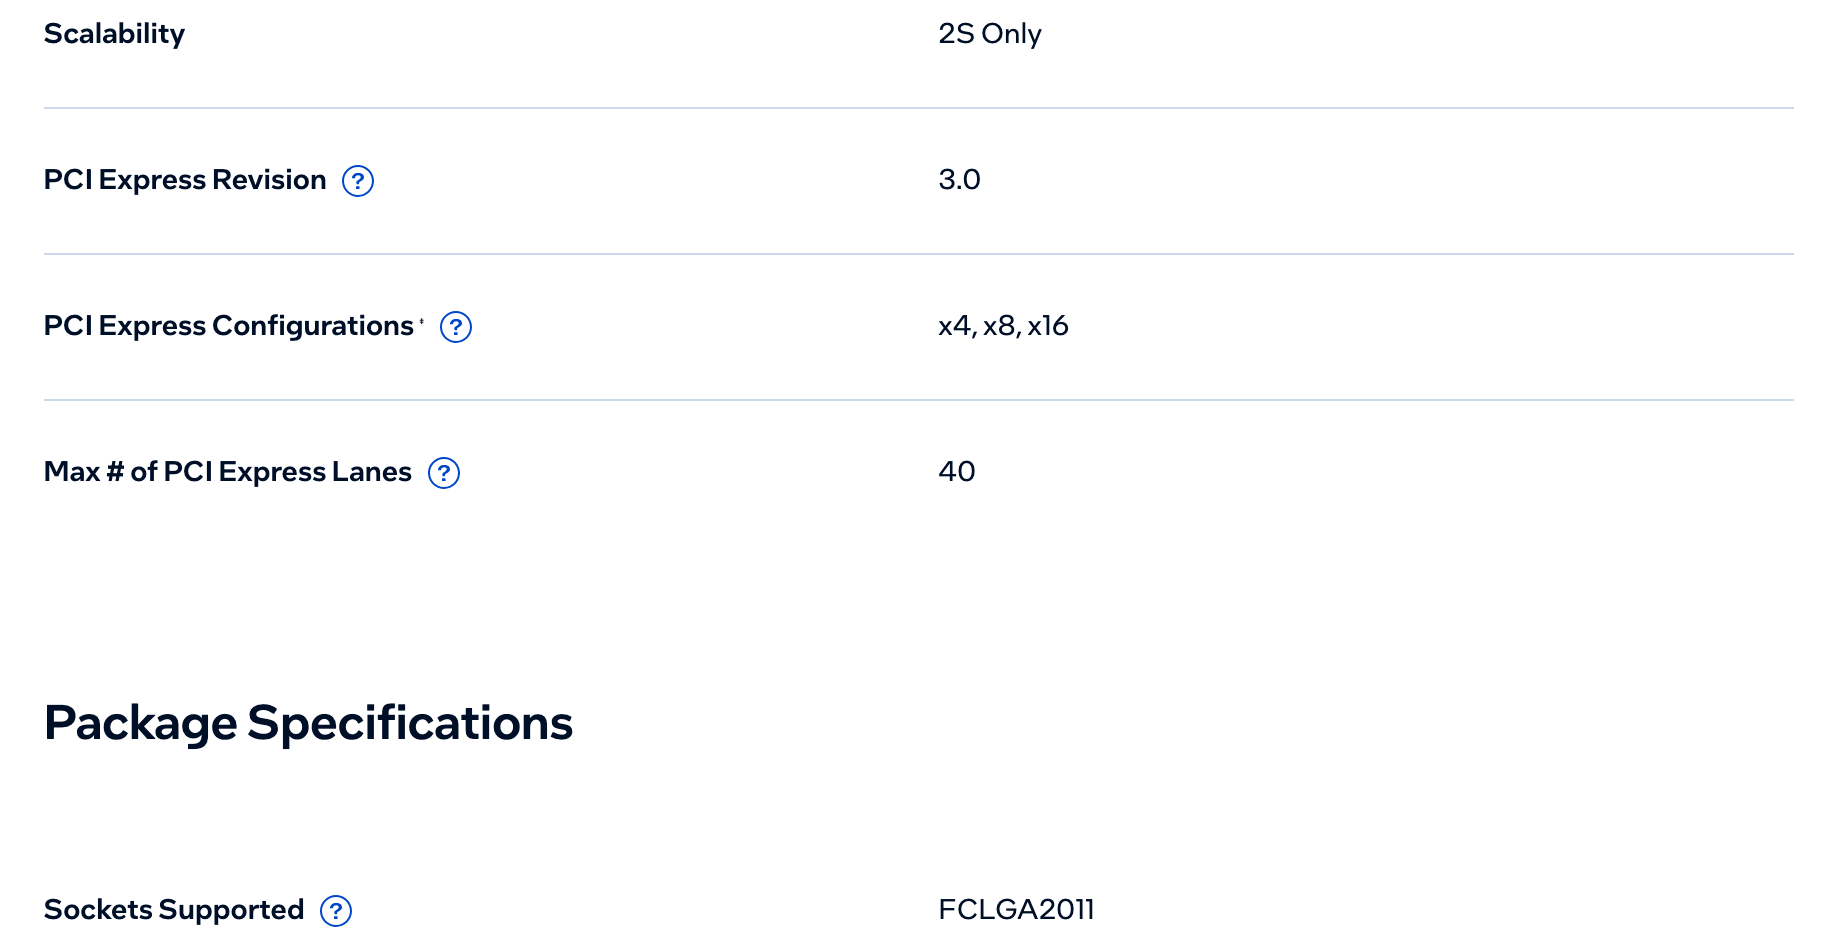Click the PCI Express Revision label

(x=185, y=180)
